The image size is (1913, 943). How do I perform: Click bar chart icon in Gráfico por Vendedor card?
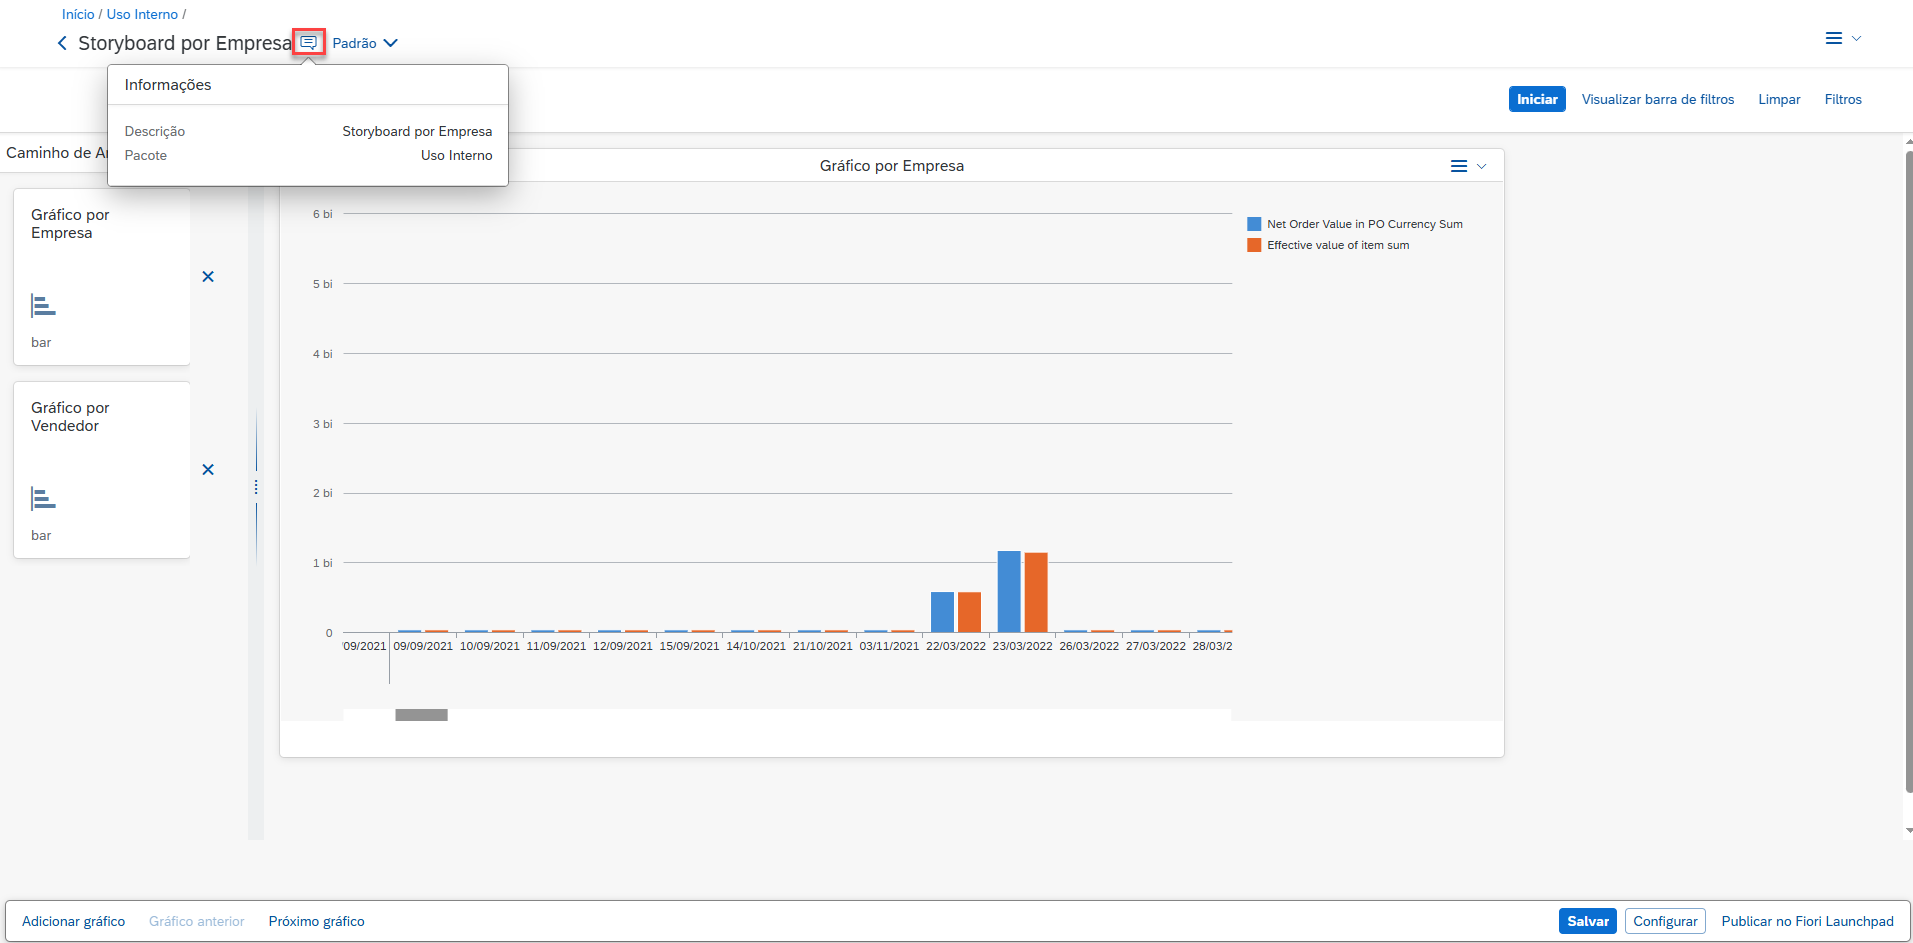43,499
